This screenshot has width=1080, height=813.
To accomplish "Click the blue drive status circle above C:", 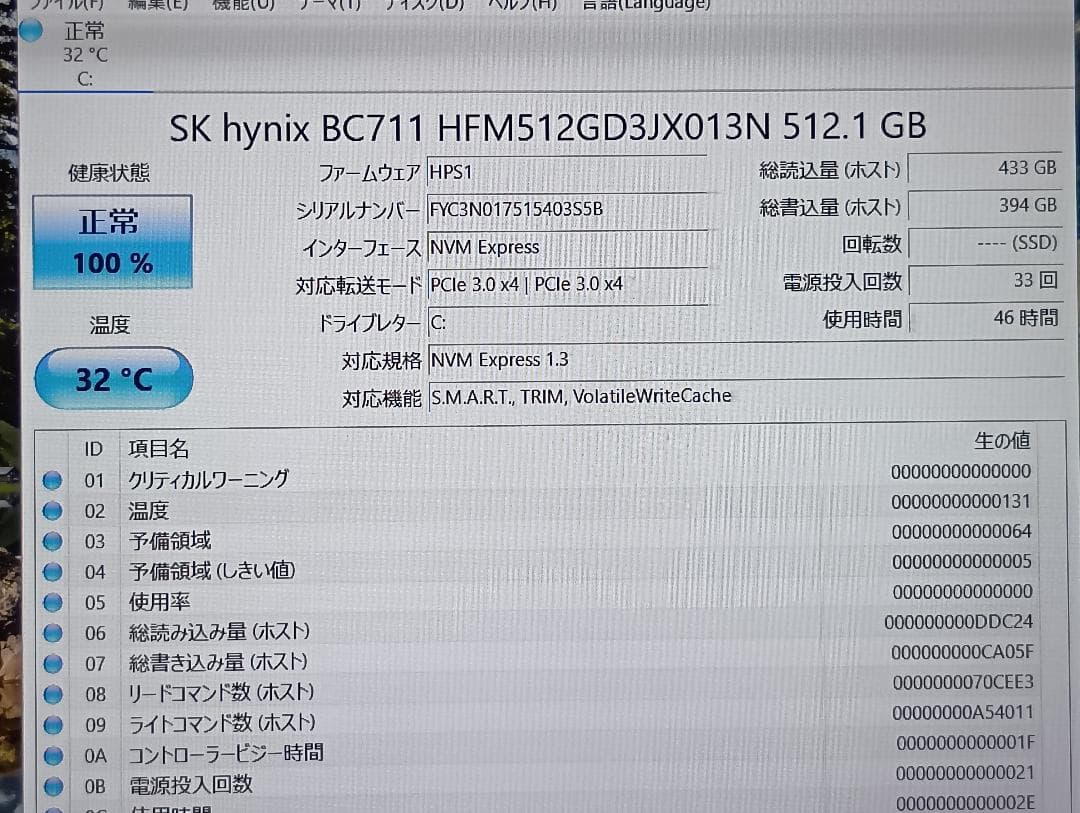I will click(x=31, y=31).
